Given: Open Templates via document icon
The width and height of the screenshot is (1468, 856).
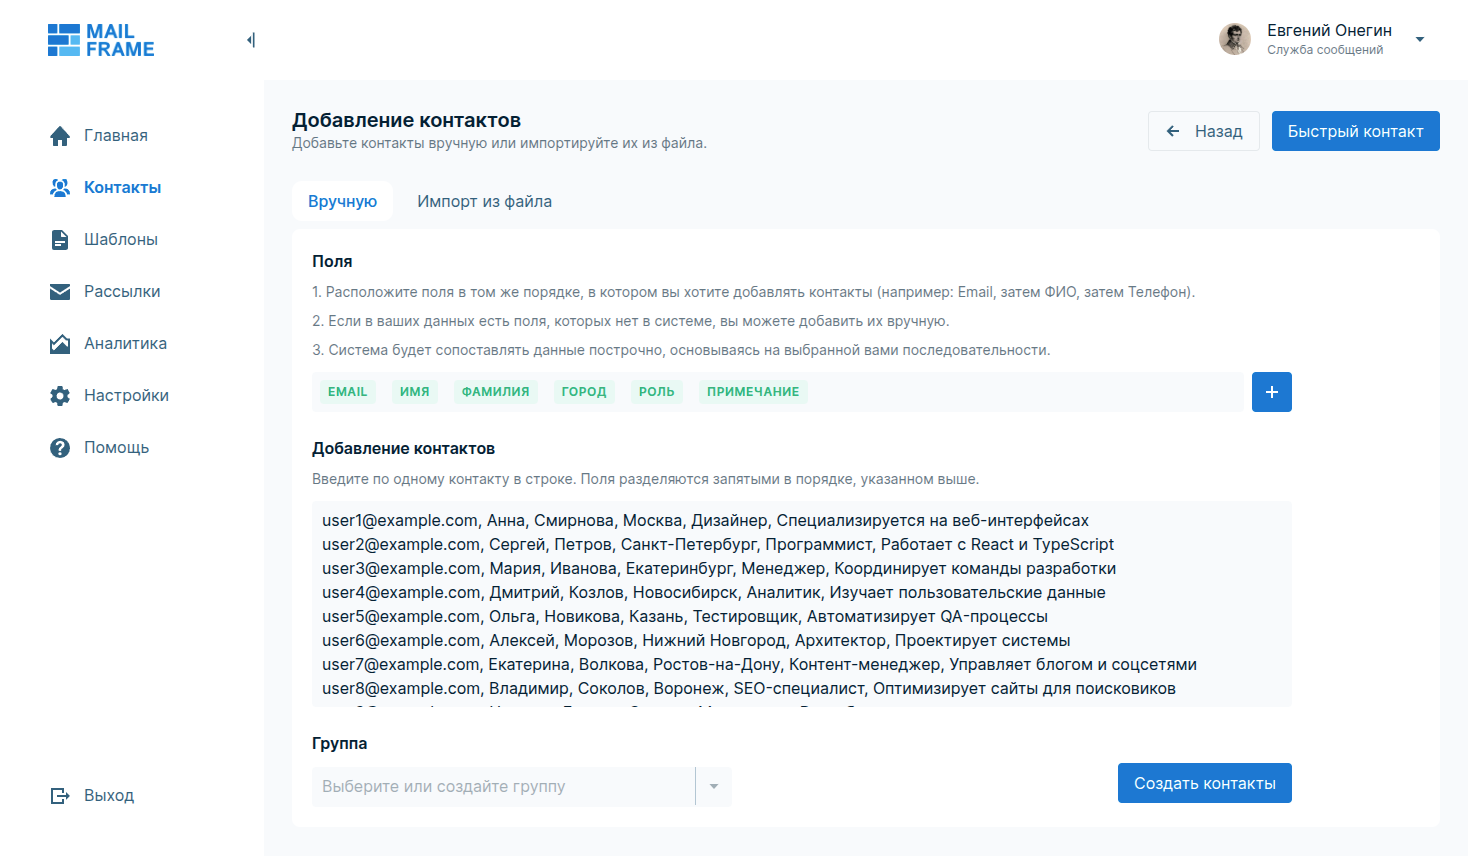Looking at the screenshot, I should tap(60, 240).
